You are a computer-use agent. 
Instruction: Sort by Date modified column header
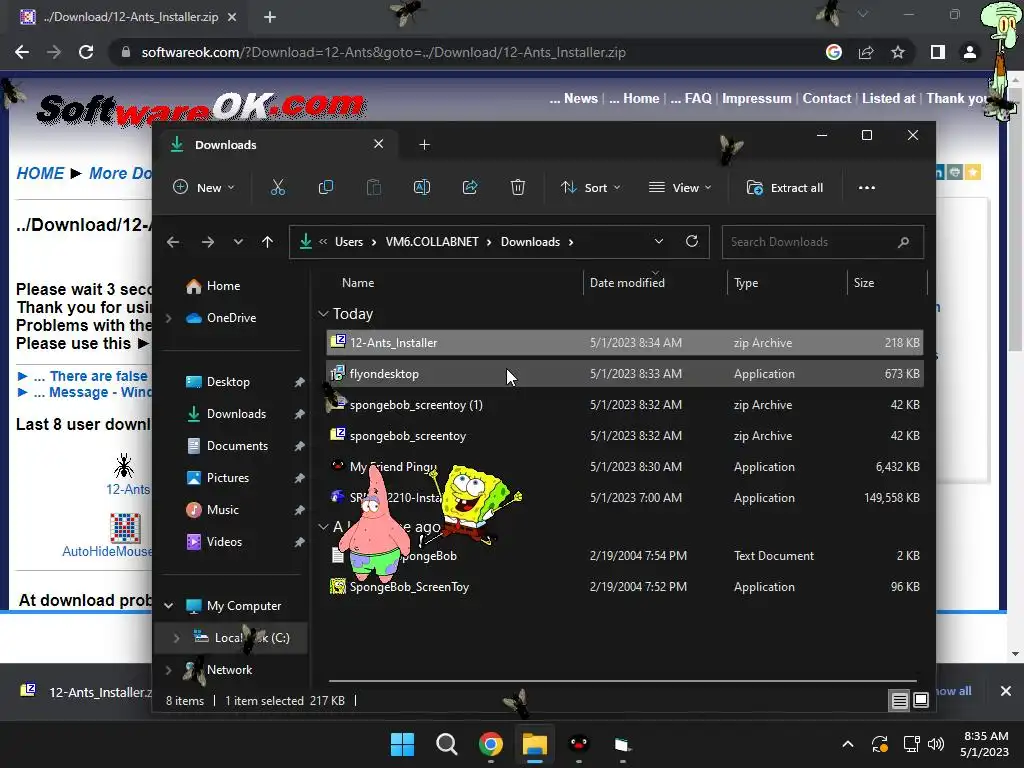click(x=627, y=283)
